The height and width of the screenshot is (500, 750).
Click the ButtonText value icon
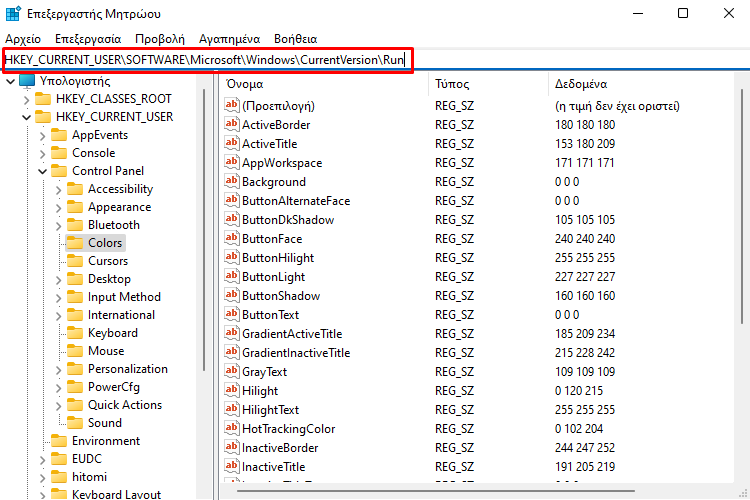pos(232,314)
